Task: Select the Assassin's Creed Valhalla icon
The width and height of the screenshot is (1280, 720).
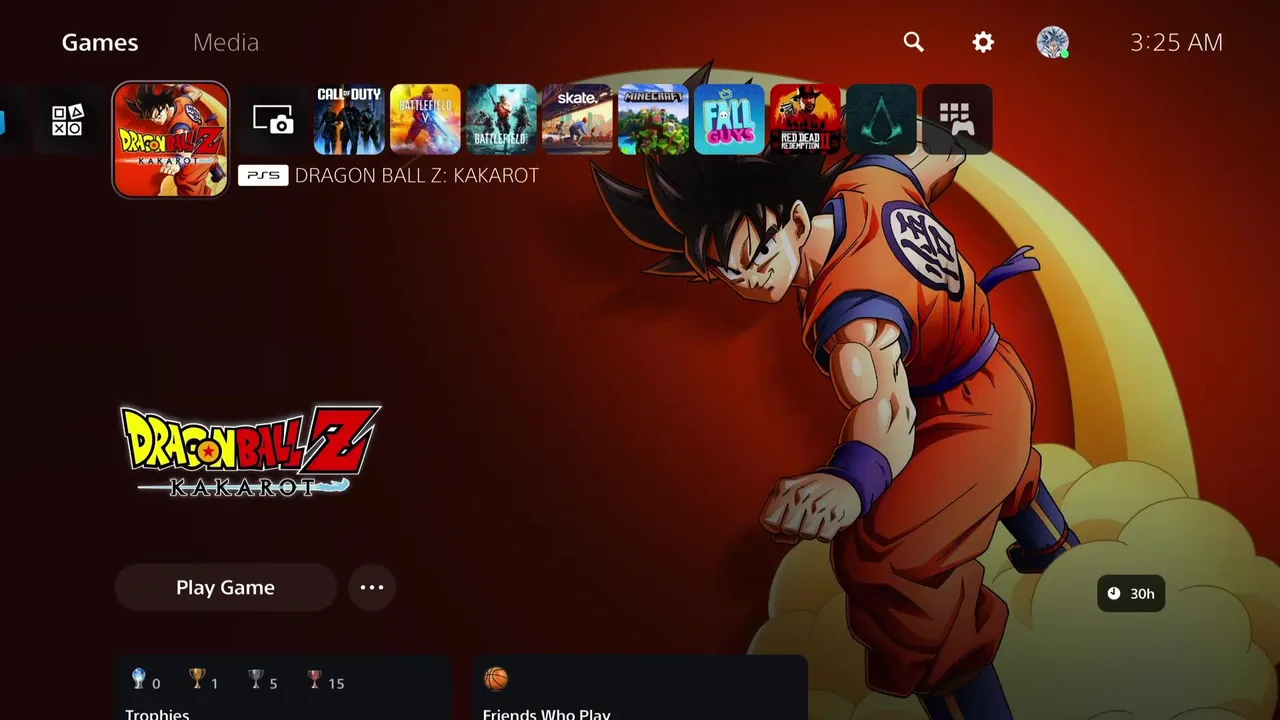Action: coord(881,120)
